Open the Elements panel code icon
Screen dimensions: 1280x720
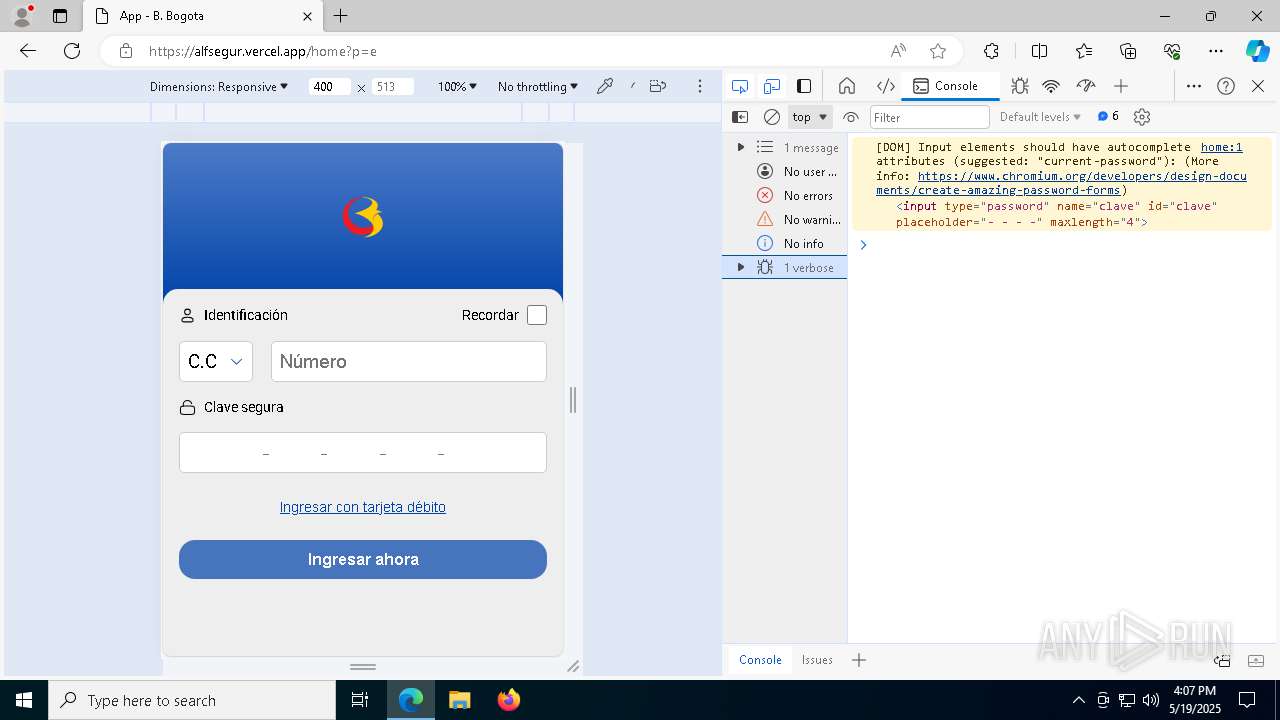point(885,86)
